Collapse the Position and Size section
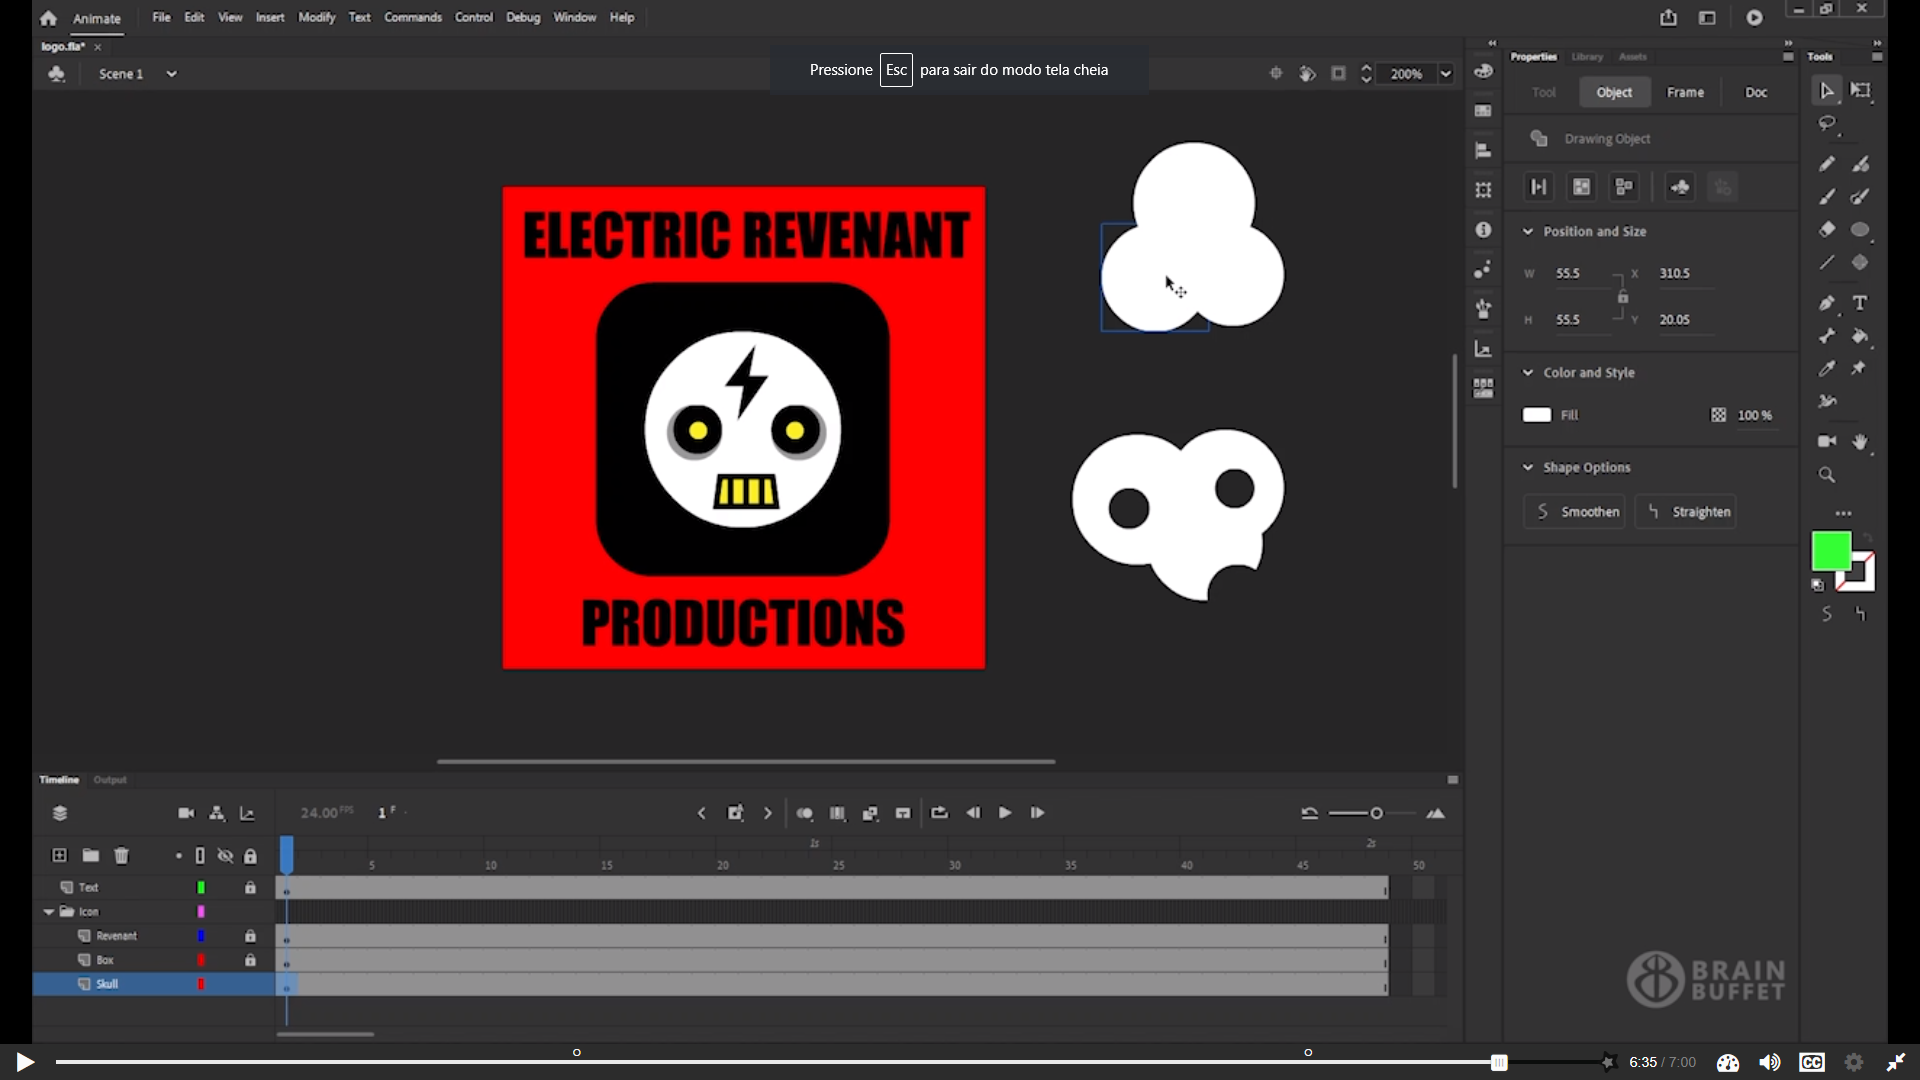Image resolution: width=1920 pixels, height=1080 pixels. coord(1528,231)
